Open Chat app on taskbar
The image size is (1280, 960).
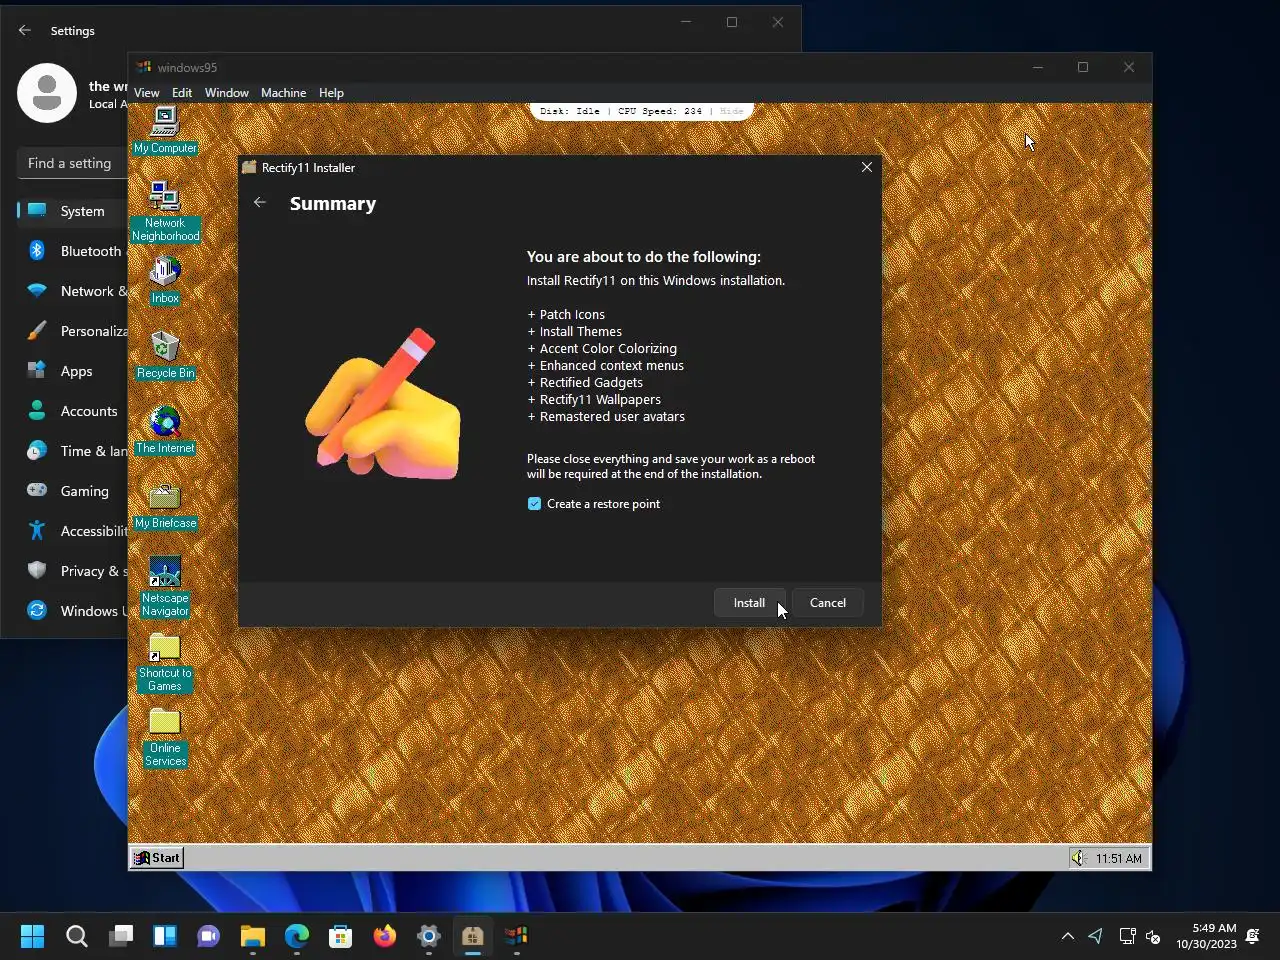pyautogui.click(x=209, y=936)
